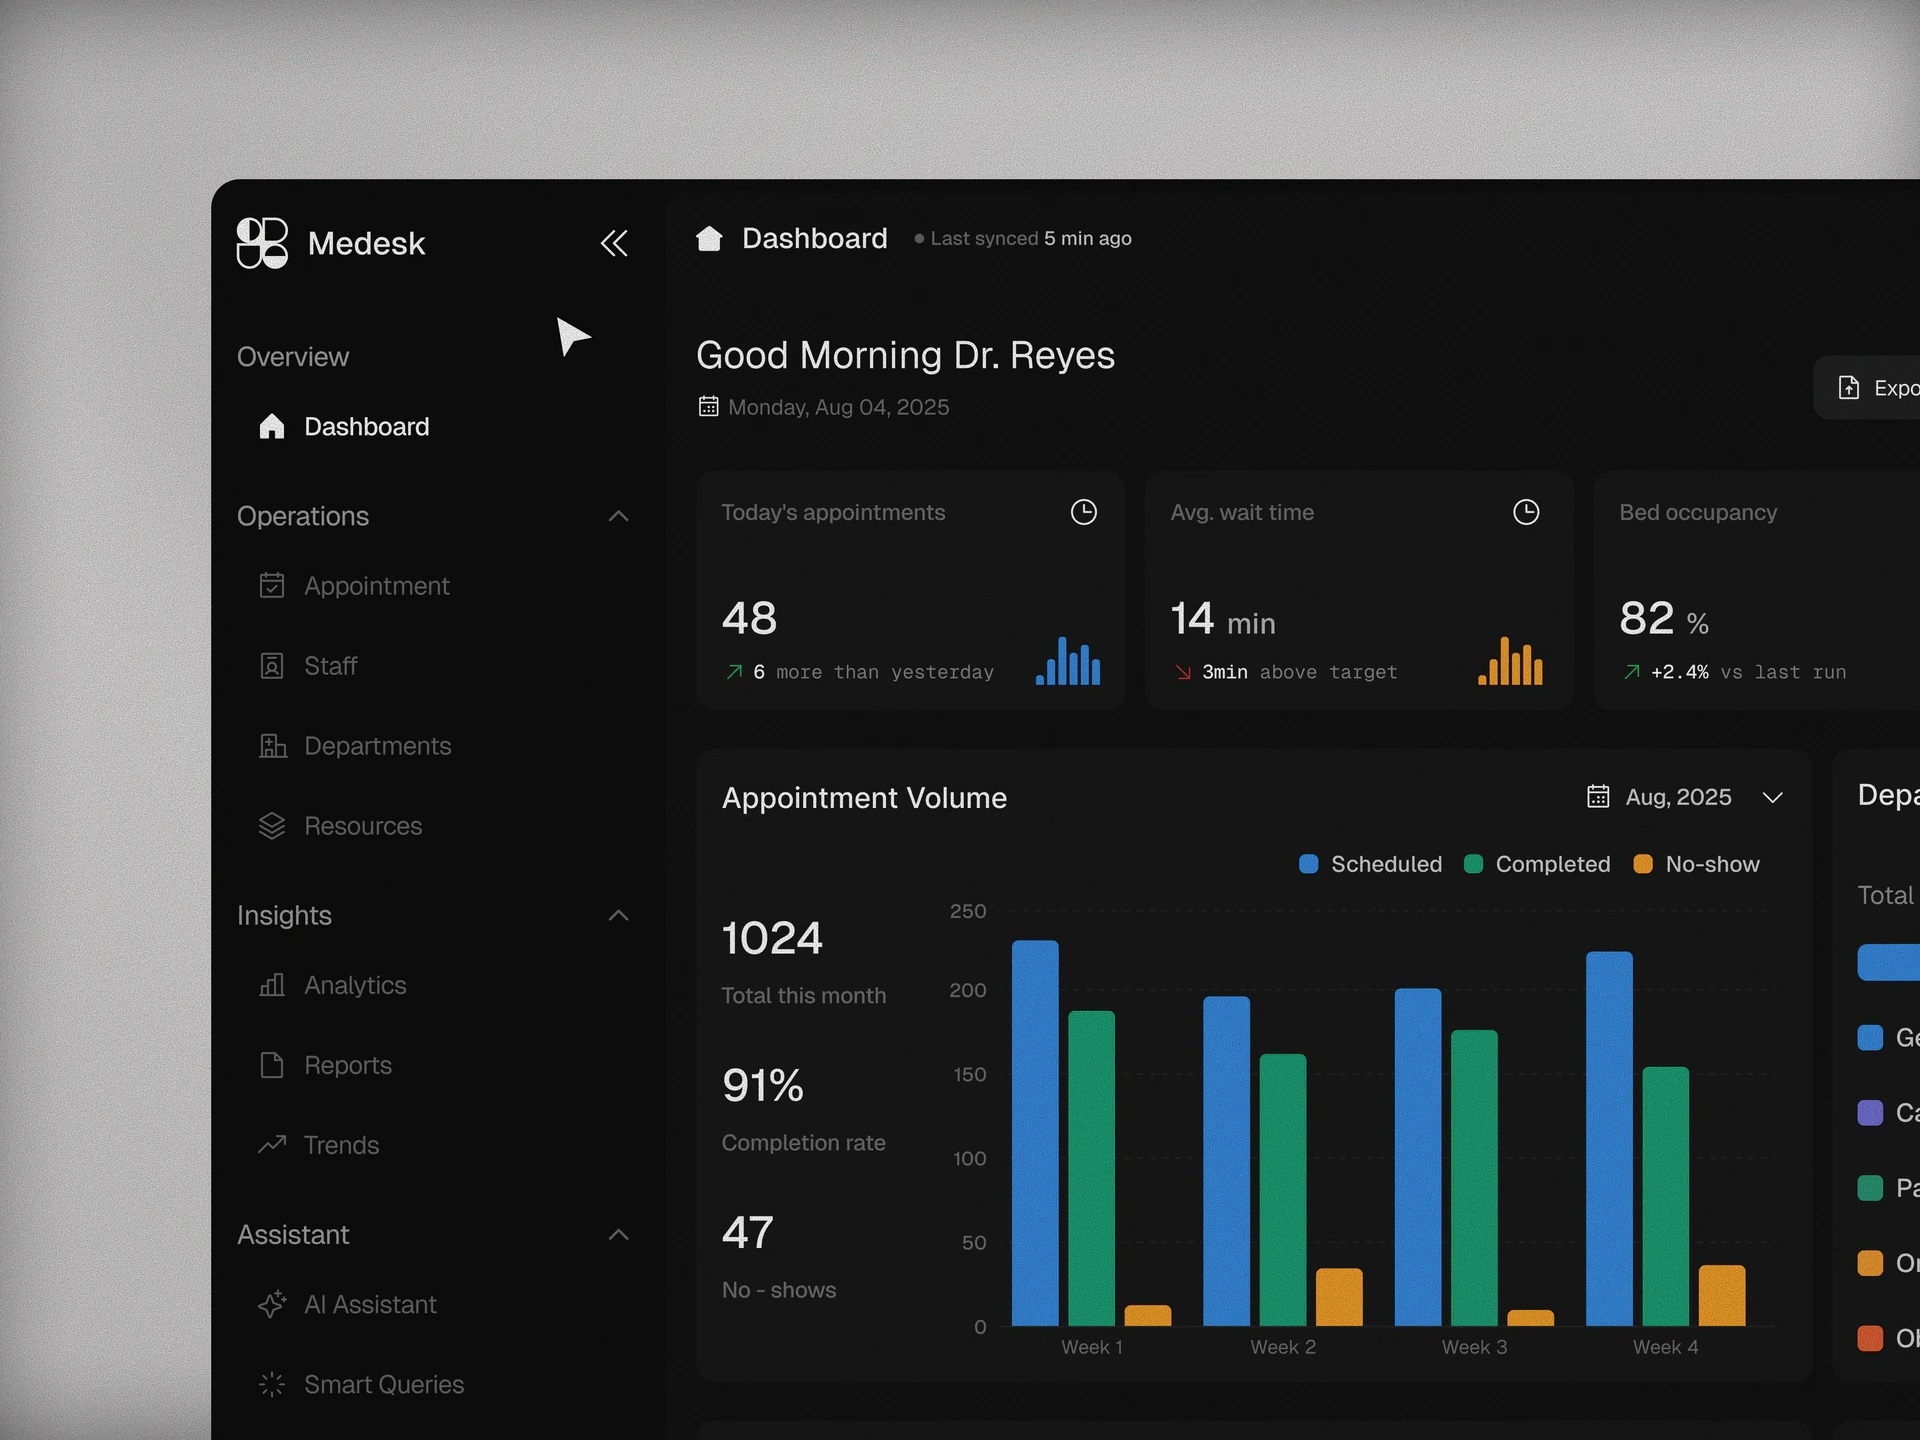The height and width of the screenshot is (1440, 1920).
Task: Click '6 more than yesterday' text
Action: click(873, 672)
